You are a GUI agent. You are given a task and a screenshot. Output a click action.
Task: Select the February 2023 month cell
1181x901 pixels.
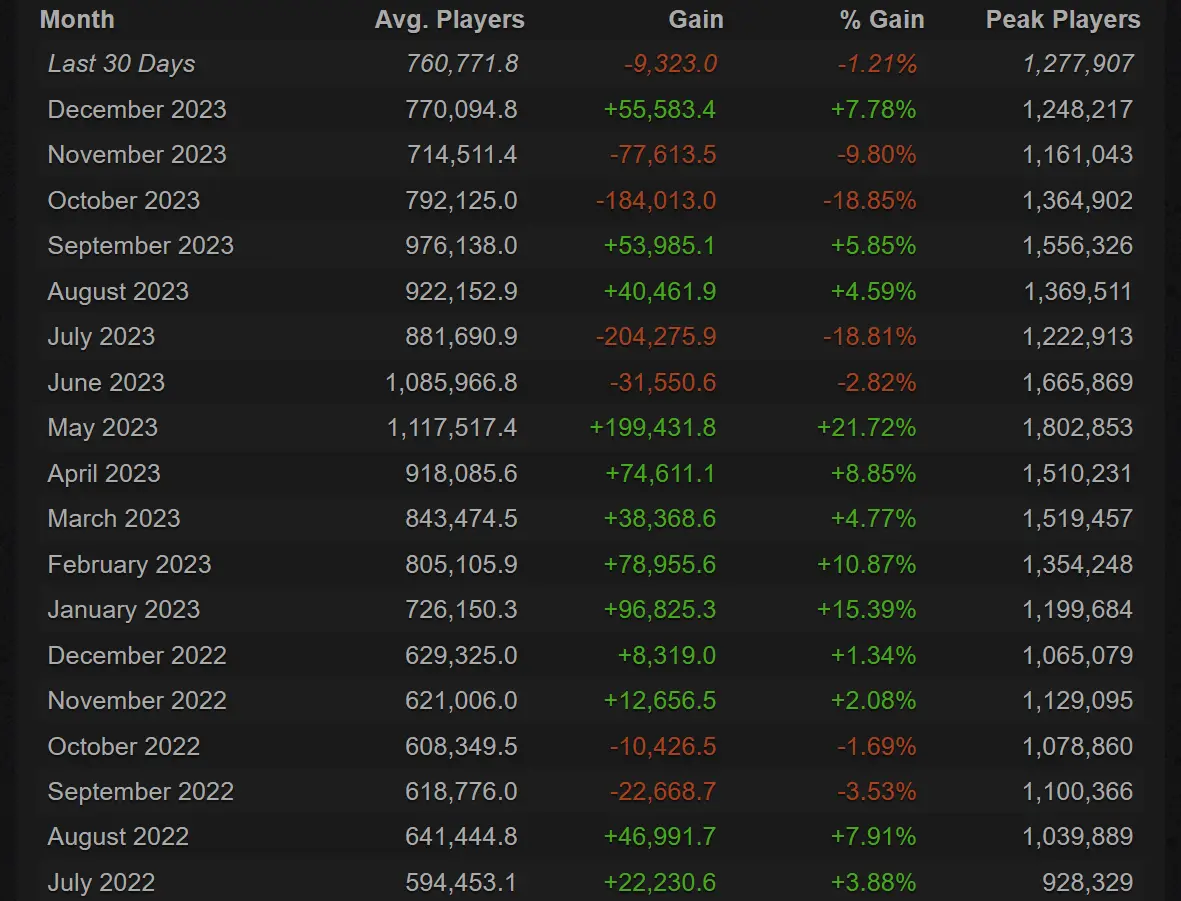point(130,565)
